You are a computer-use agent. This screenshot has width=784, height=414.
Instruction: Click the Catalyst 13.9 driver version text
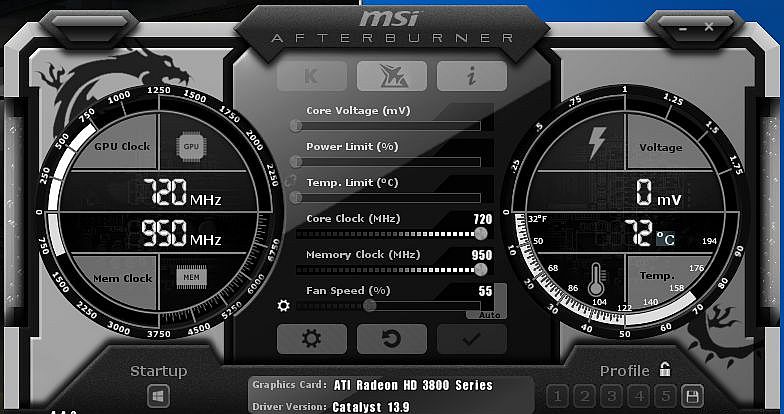coord(370,407)
